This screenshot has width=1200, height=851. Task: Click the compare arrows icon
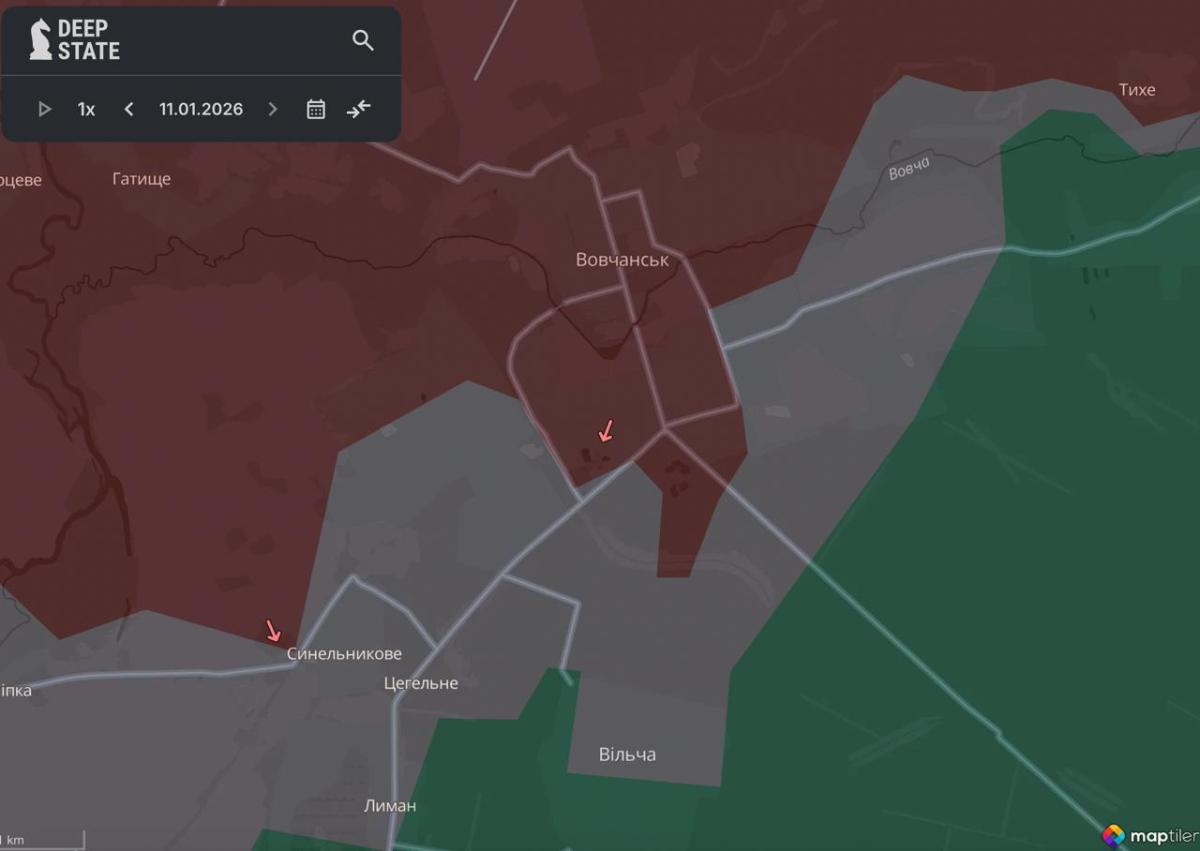click(x=359, y=109)
